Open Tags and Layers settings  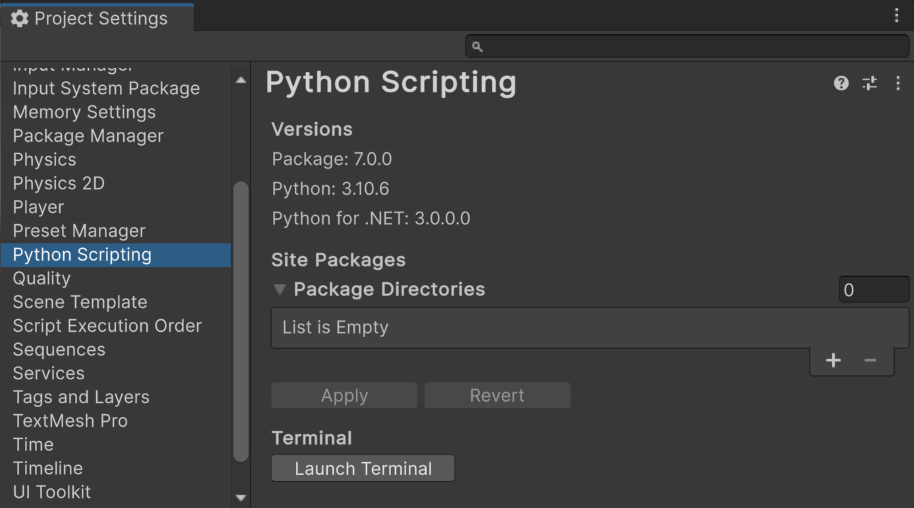pos(115,397)
